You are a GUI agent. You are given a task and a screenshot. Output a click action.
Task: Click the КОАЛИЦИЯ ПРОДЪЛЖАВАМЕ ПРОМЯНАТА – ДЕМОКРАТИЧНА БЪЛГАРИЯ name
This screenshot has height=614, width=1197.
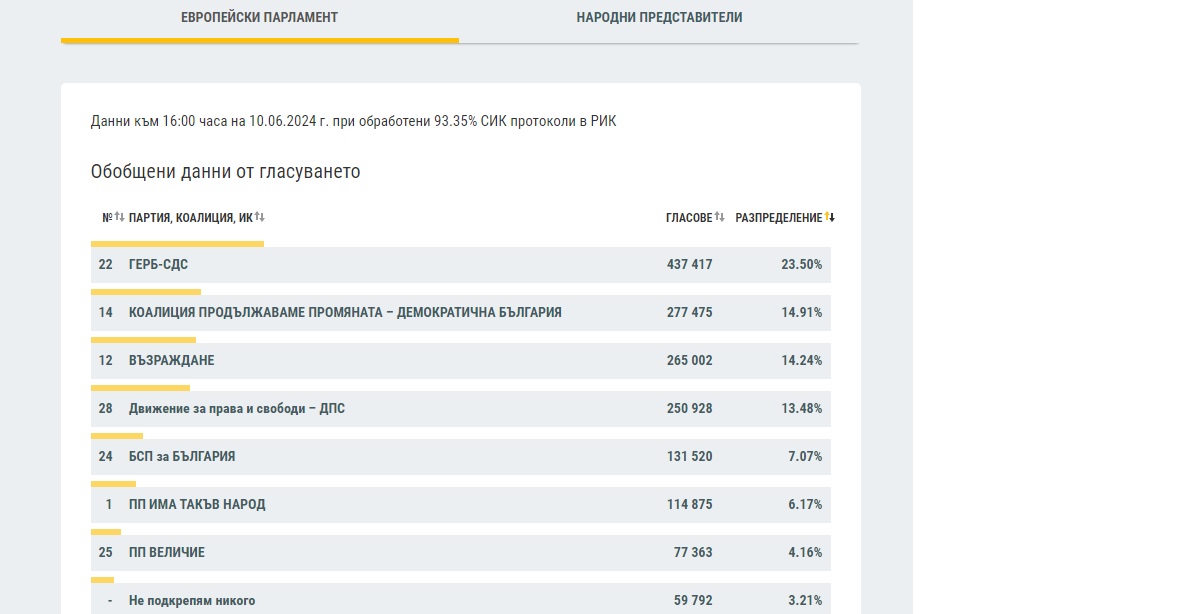pos(345,313)
